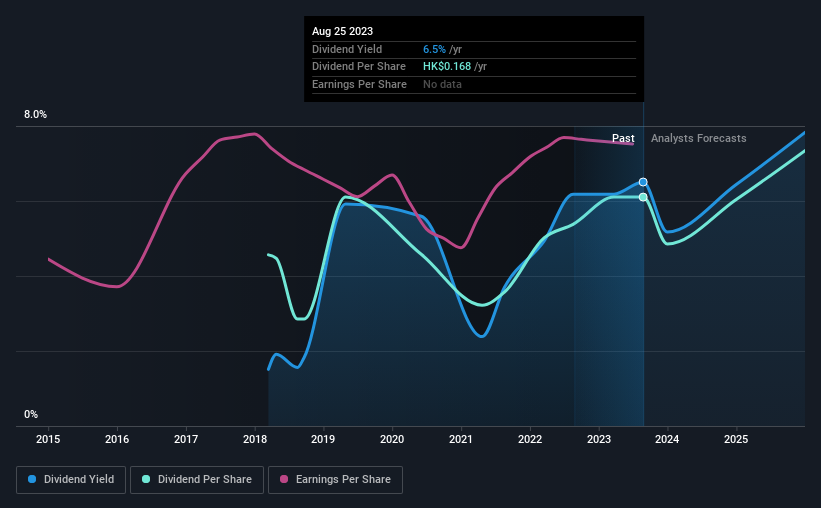Select the blue Dividend Yield data point marker
821x508 pixels.
pyautogui.click(x=643, y=182)
